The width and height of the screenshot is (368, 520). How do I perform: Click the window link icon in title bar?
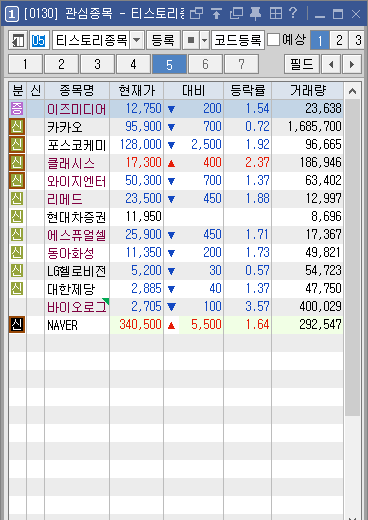(196, 14)
